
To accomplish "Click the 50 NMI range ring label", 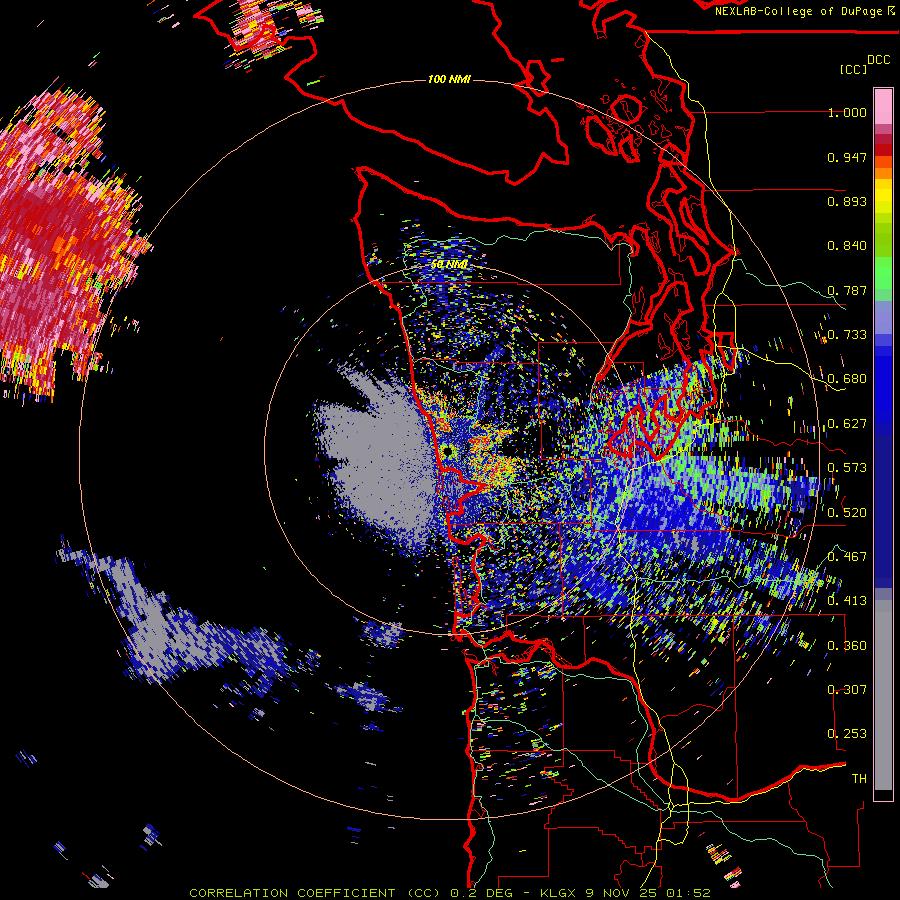I will click(x=449, y=265).
